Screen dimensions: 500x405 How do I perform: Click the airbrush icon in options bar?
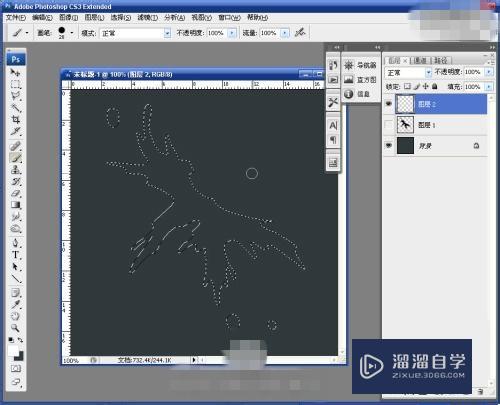(x=300, y=33)
